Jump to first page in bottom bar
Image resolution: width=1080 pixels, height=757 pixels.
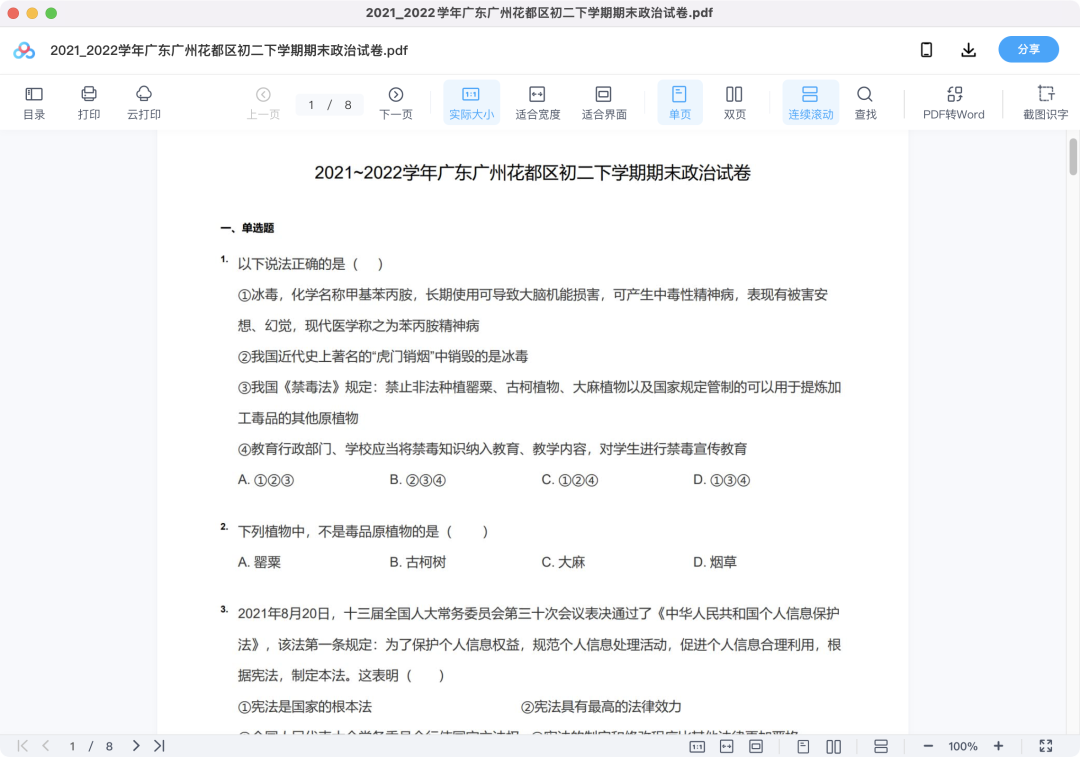(23, 746)
